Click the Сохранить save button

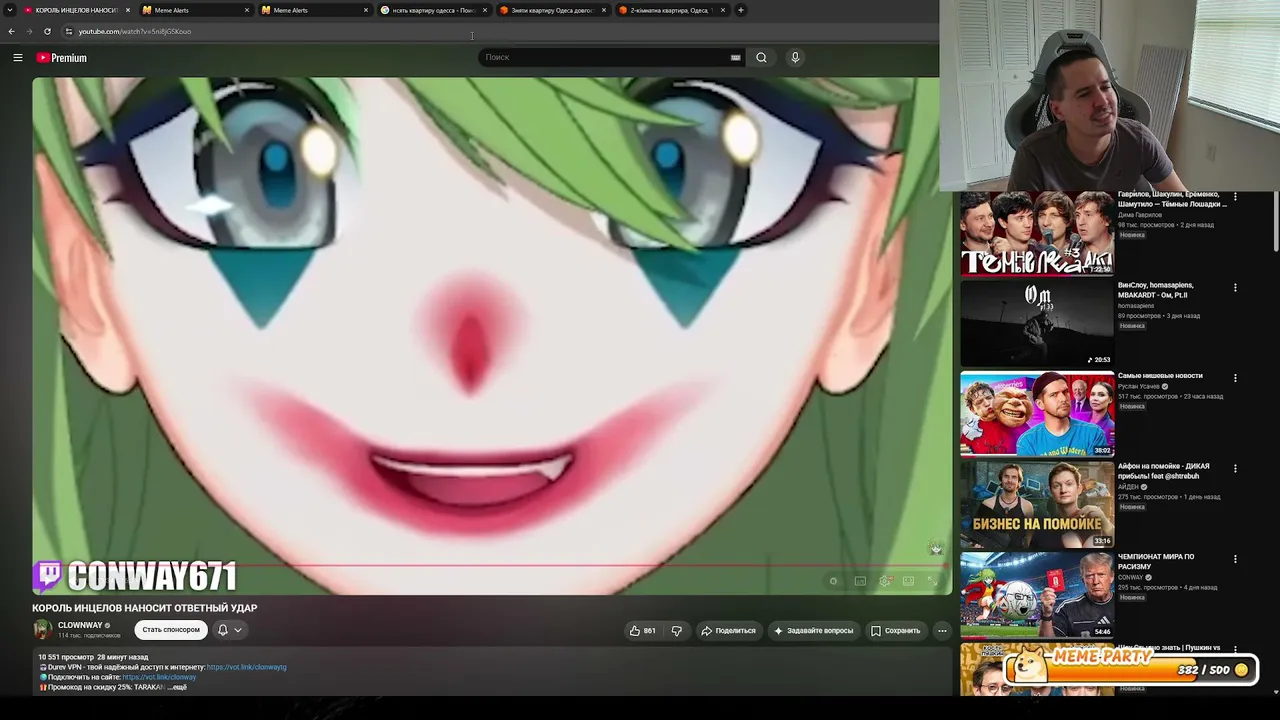(x=895, y=631)
